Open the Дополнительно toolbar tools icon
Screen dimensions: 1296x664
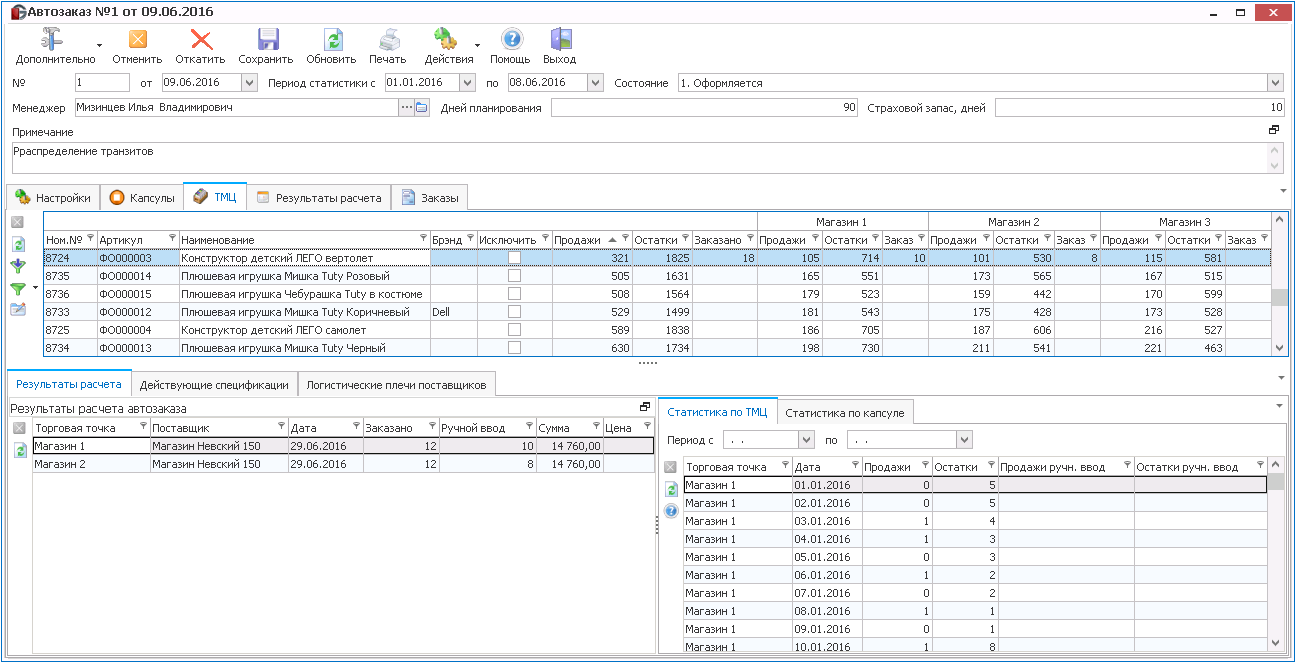pyautogui.click(x=54, y=39)
